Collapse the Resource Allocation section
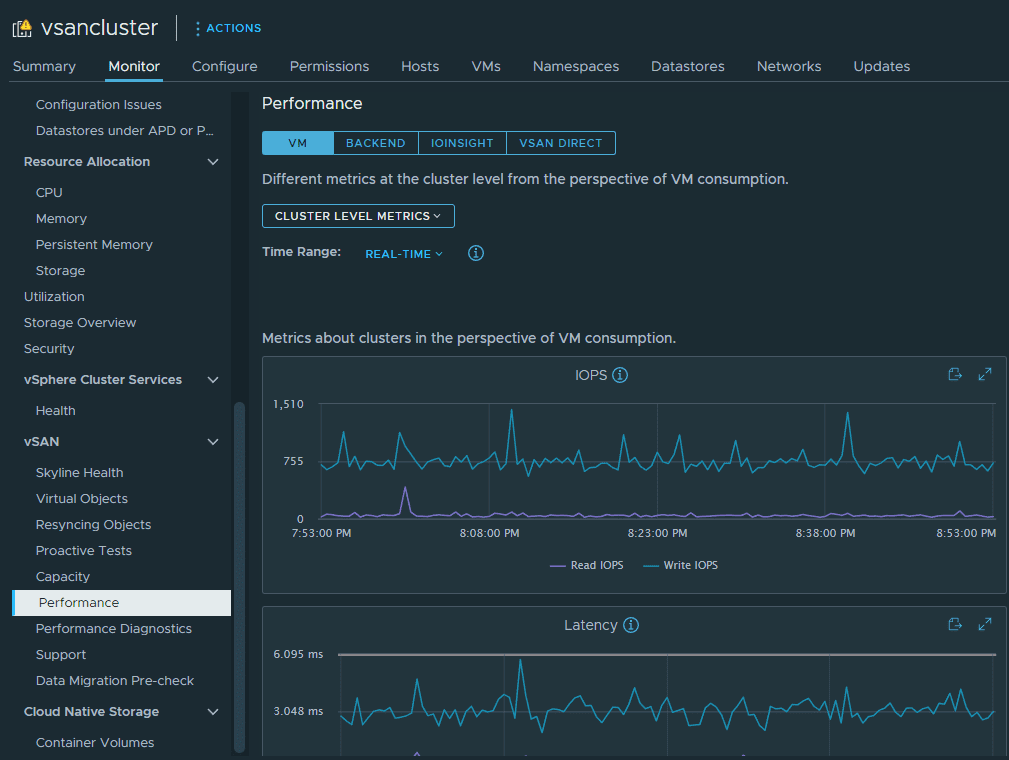The width and height of the screenshot is (1009, 760). (x=212, y=162)
